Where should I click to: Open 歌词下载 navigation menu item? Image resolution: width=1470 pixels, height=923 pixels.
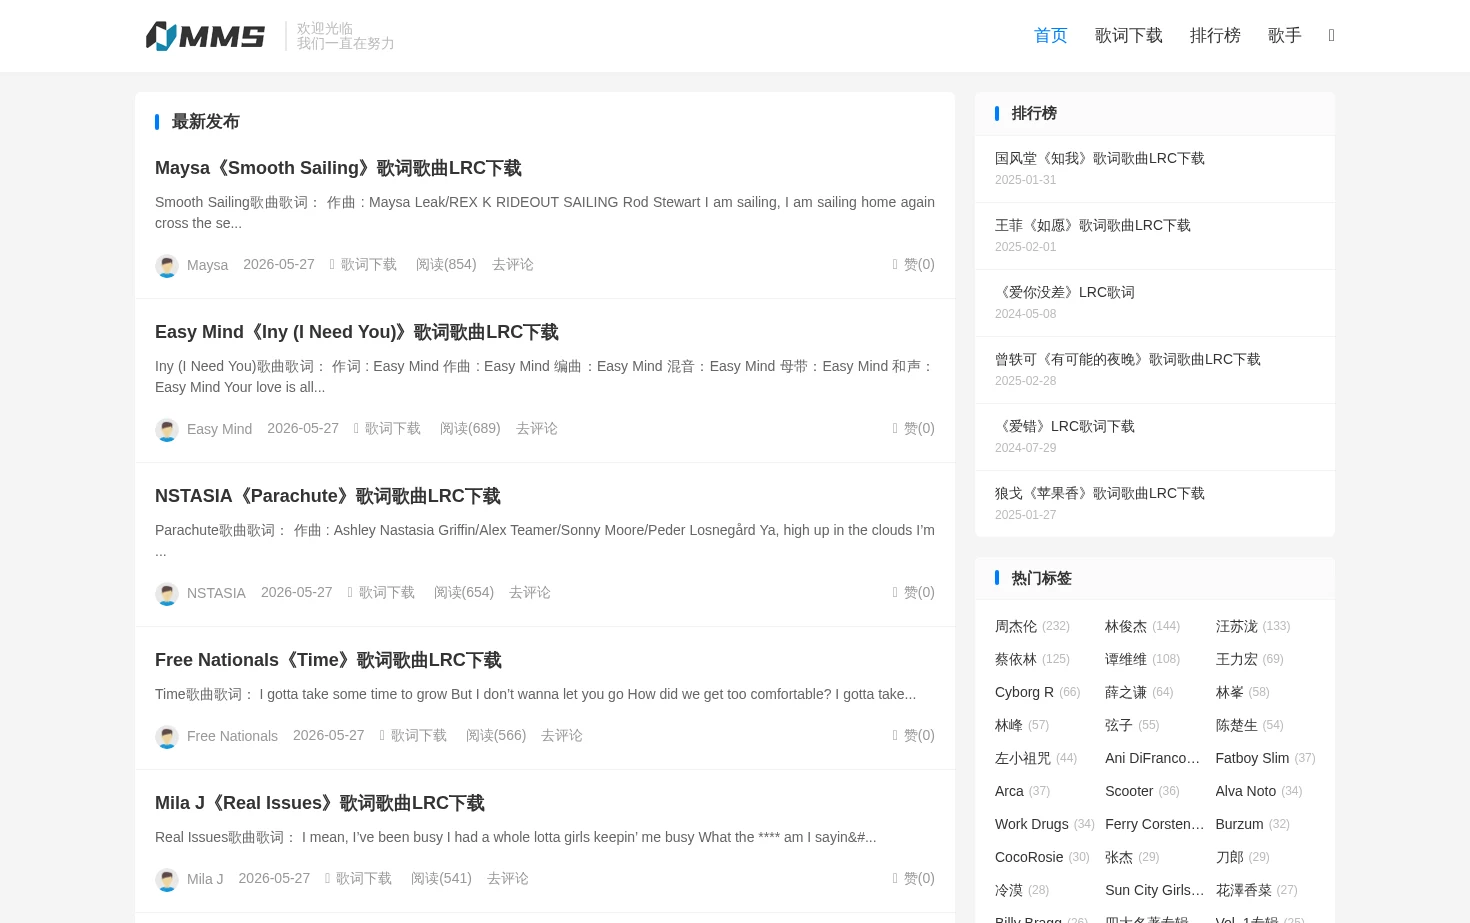[x=1128, y=35]
